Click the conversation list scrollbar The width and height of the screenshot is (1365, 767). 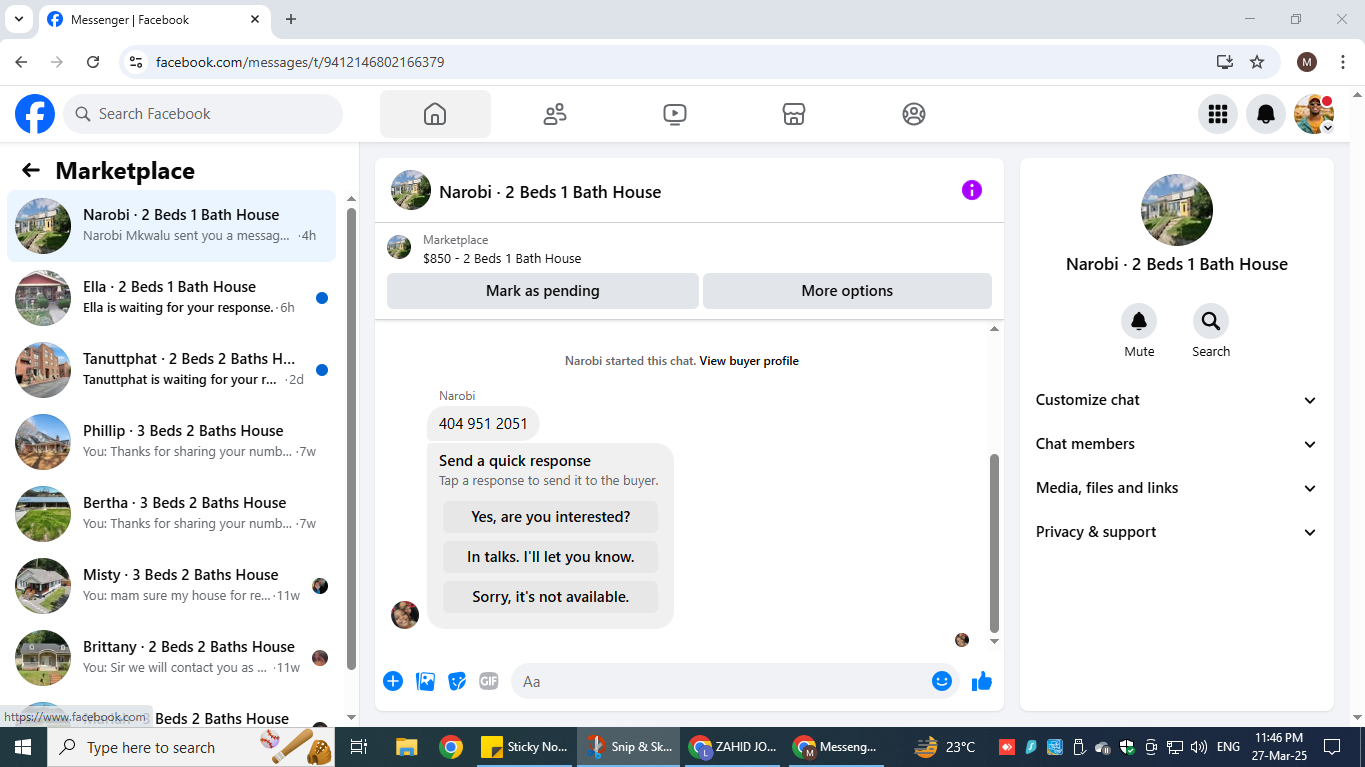point(351,438)
